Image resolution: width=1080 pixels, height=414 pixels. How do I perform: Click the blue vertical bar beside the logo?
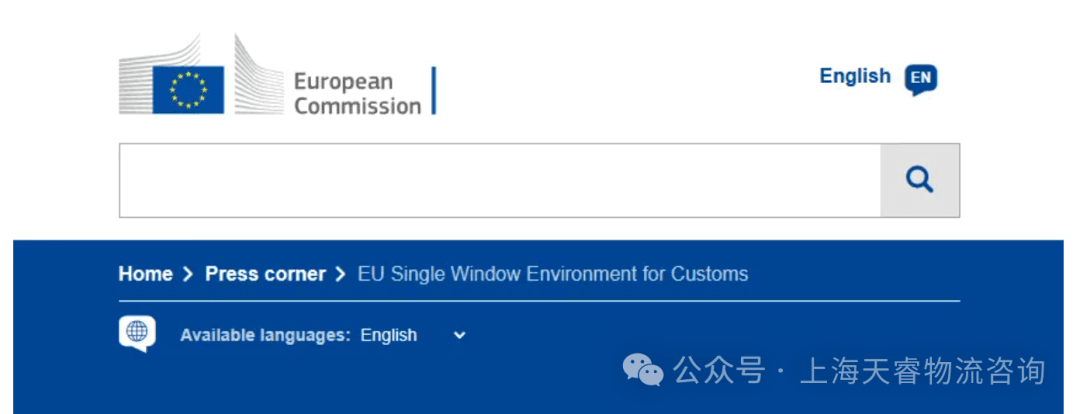pyautogui.click(x=434, y=91)
